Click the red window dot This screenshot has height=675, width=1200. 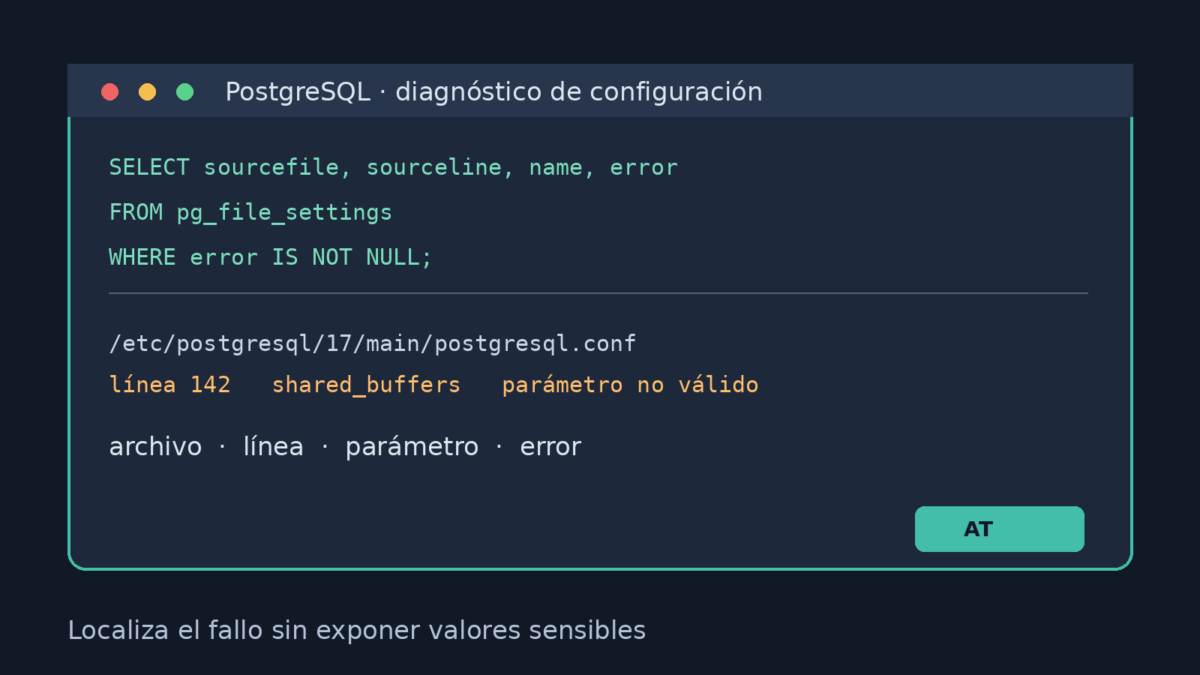110,92
